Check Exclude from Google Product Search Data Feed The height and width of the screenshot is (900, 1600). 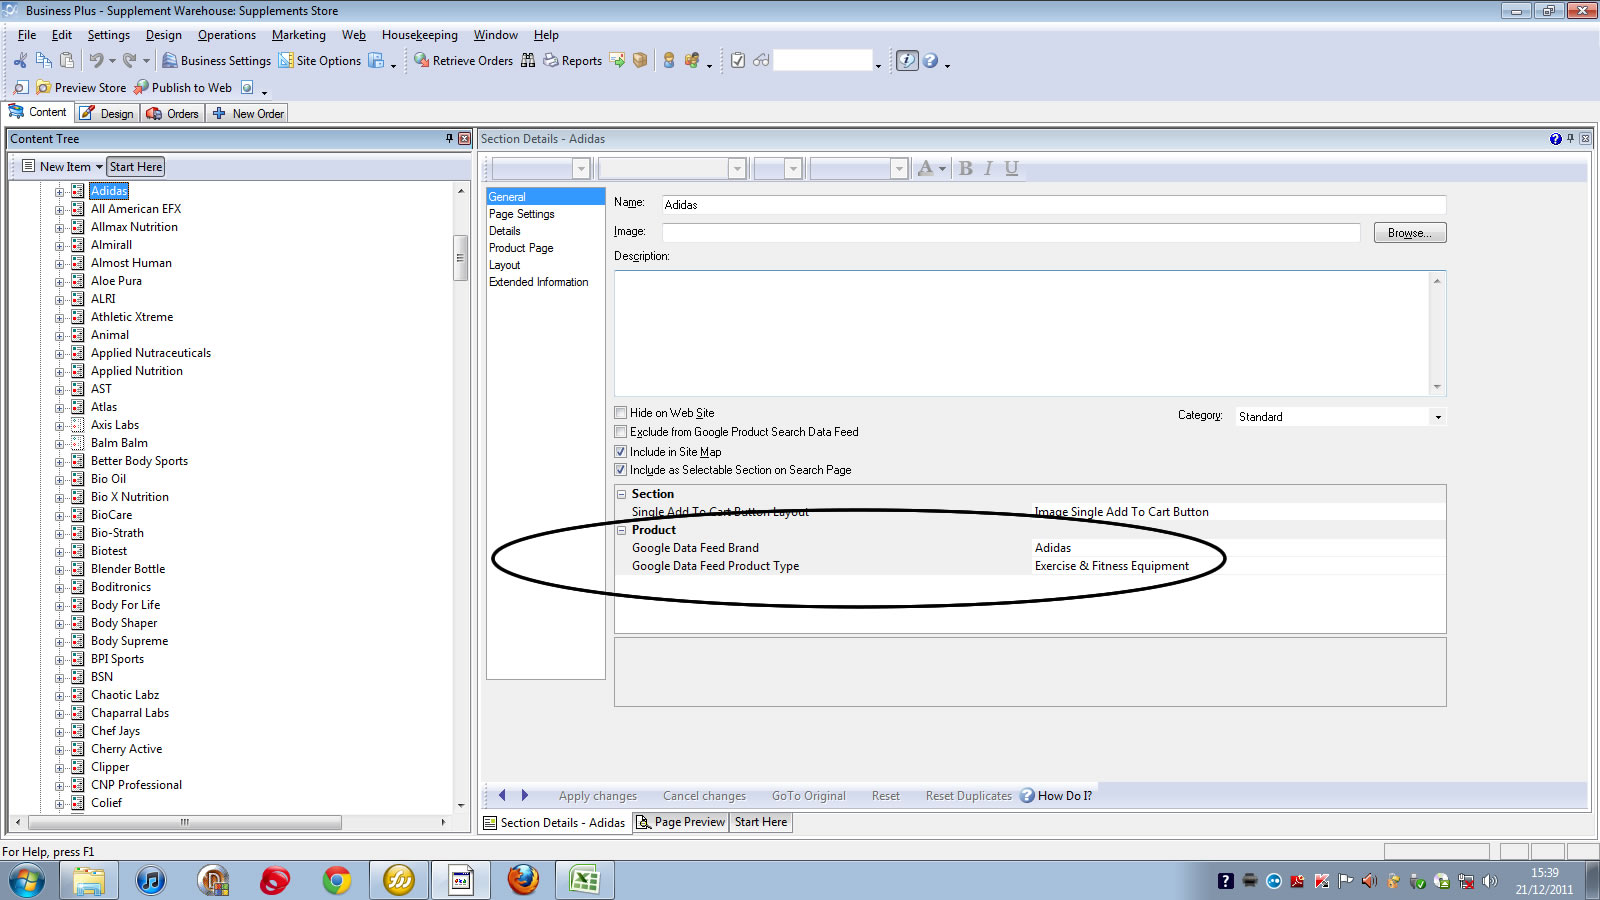621,432
